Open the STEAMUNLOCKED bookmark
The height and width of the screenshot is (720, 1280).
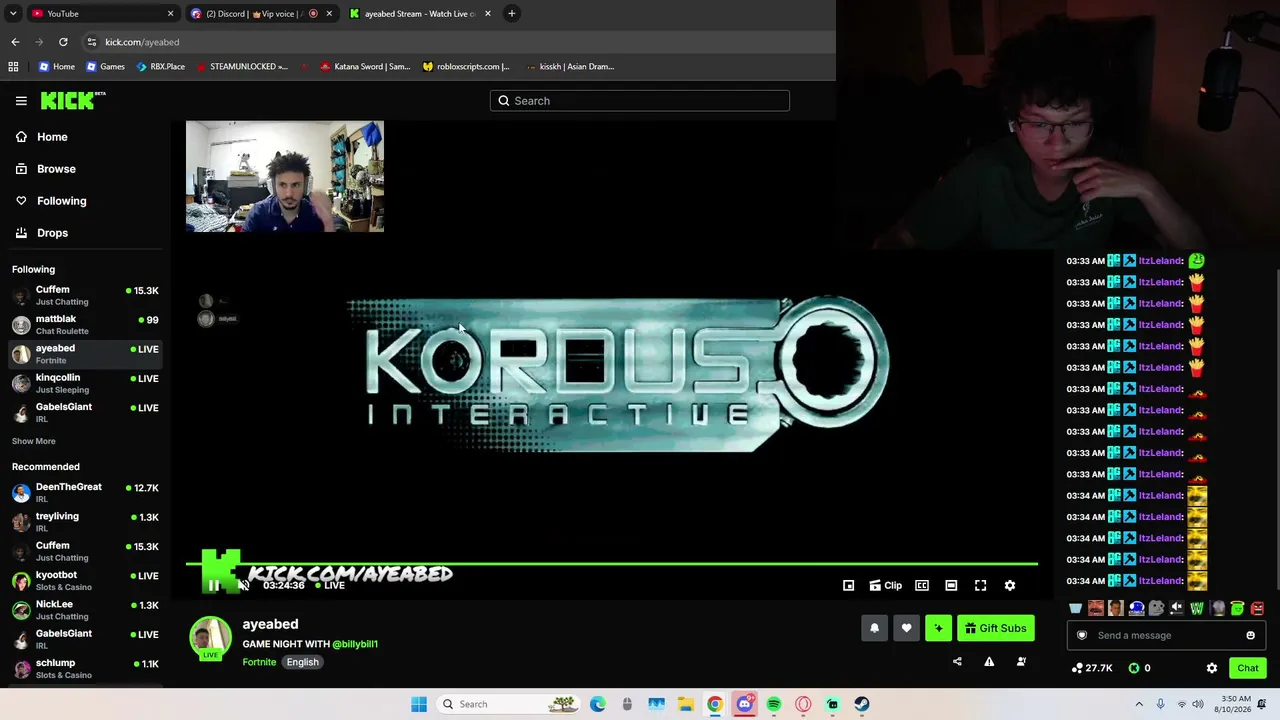(x=241, y=67)
